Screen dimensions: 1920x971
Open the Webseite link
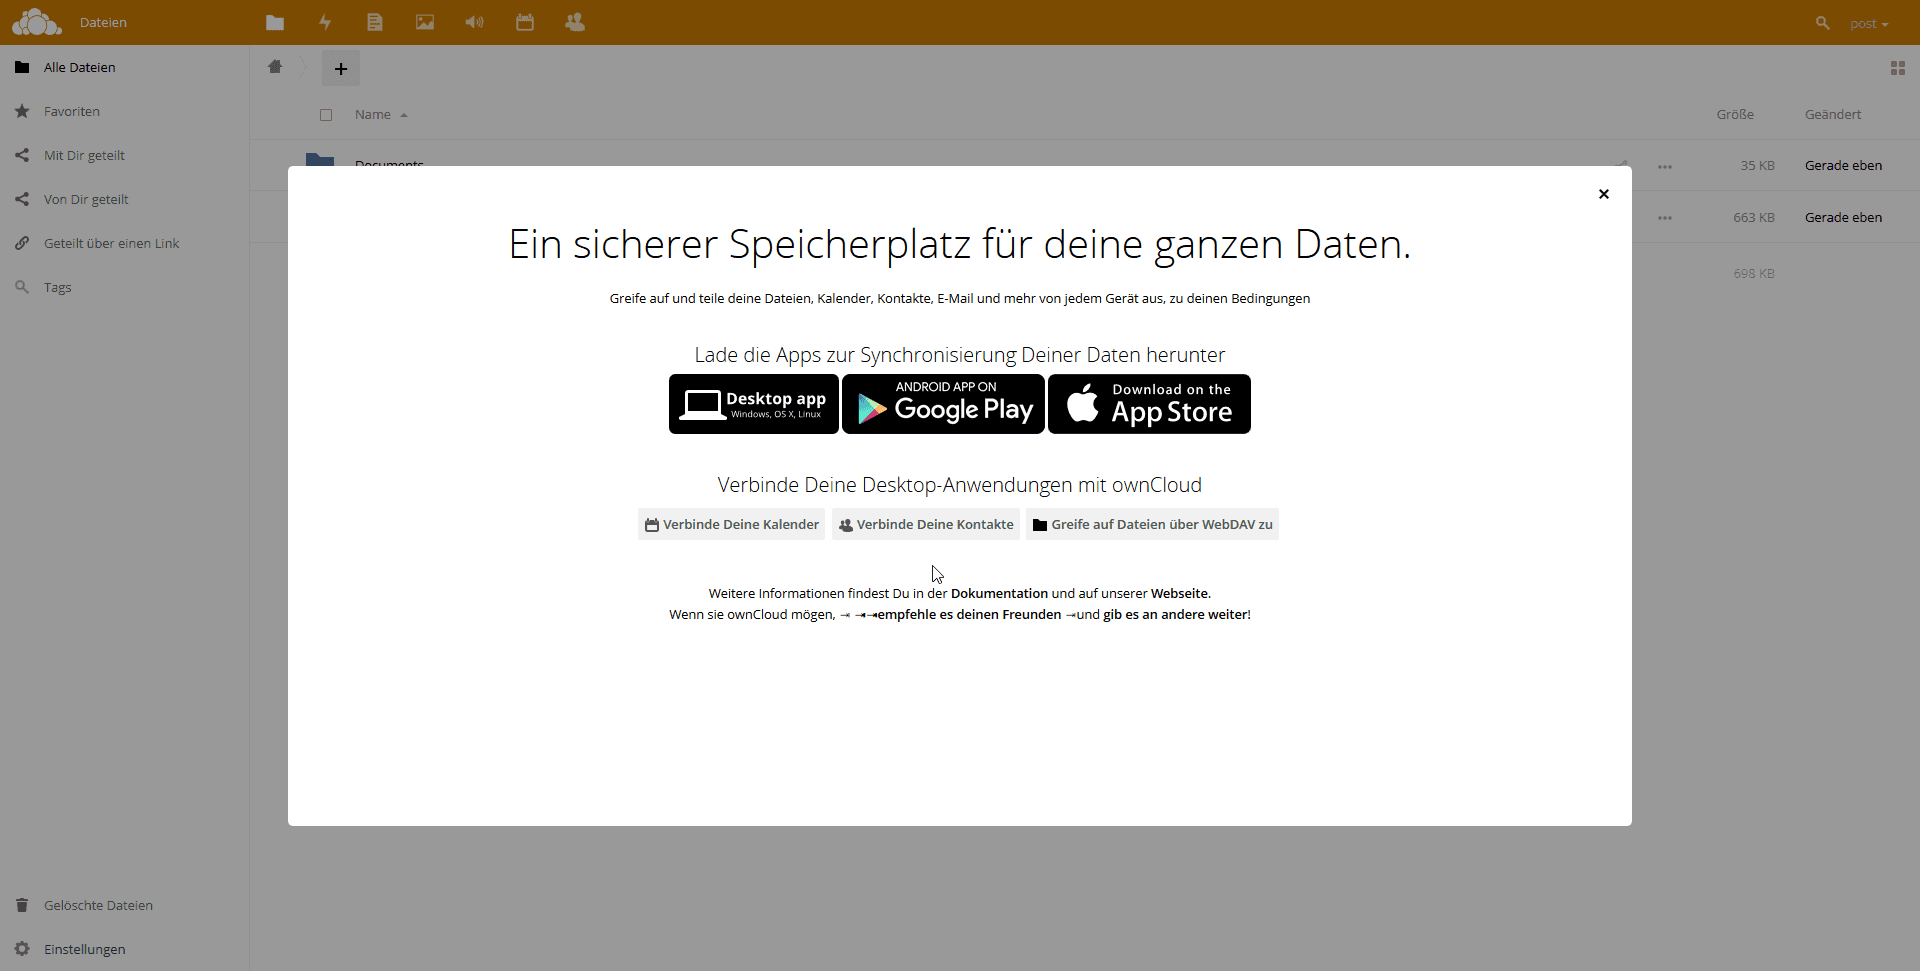point(1179,593)
